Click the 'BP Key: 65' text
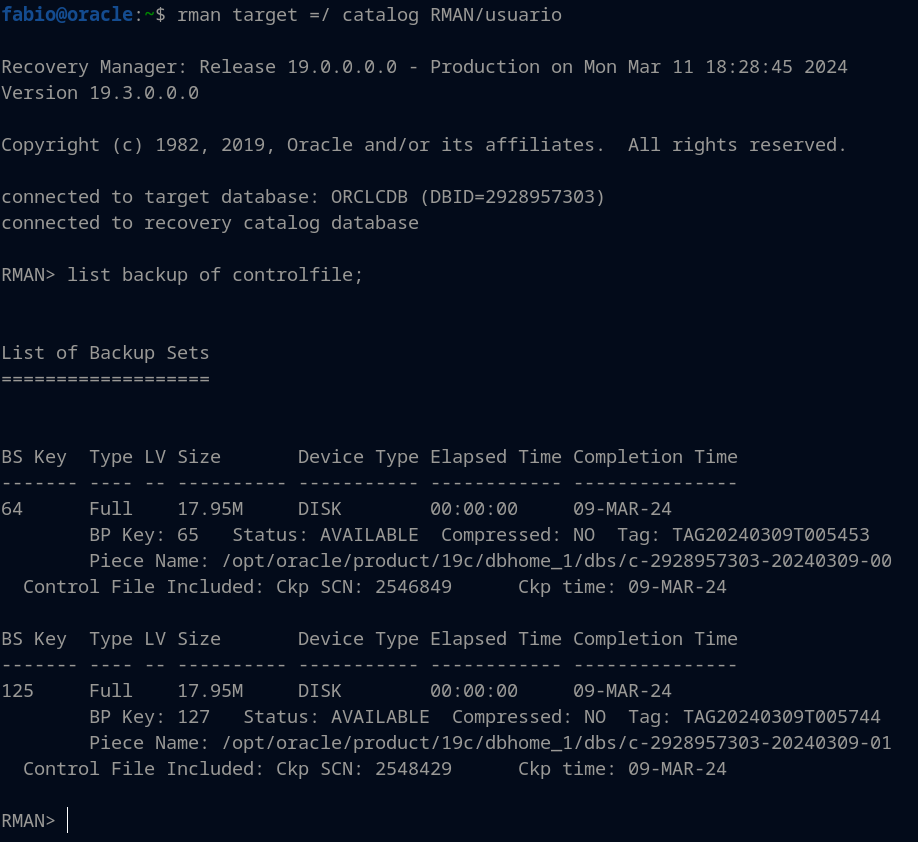The height and width of the screenshot is (842, 918). (149, 535)
